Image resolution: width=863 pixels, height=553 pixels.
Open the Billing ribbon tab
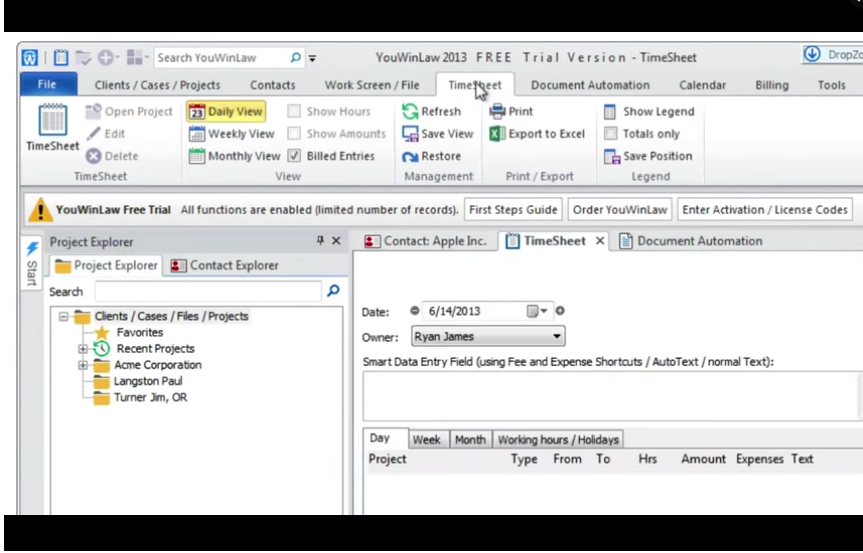pos(772,85)
